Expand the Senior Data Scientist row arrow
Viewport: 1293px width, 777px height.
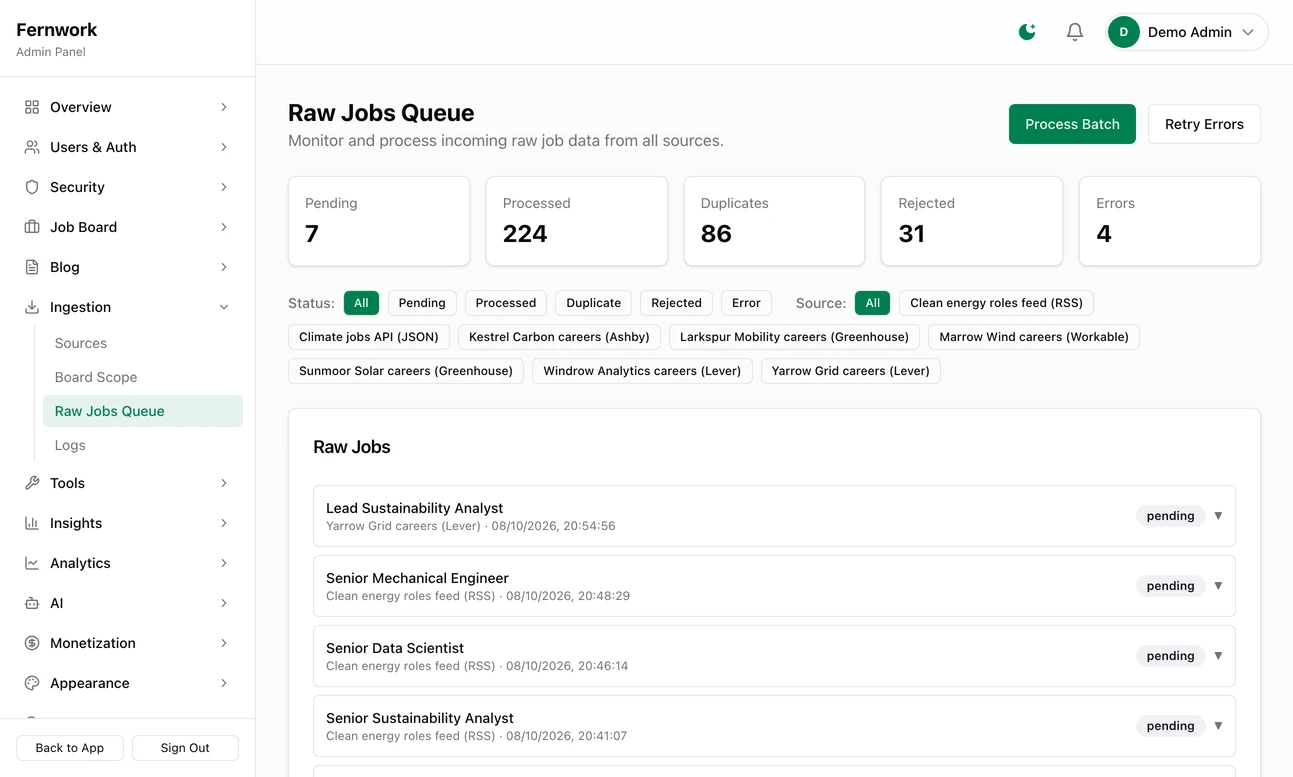(x=1218, y=656)
